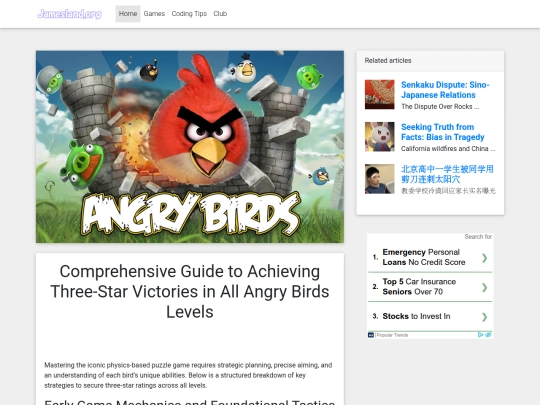Open the rabbit cartoon article thumbnail

(x=380, y=136)
